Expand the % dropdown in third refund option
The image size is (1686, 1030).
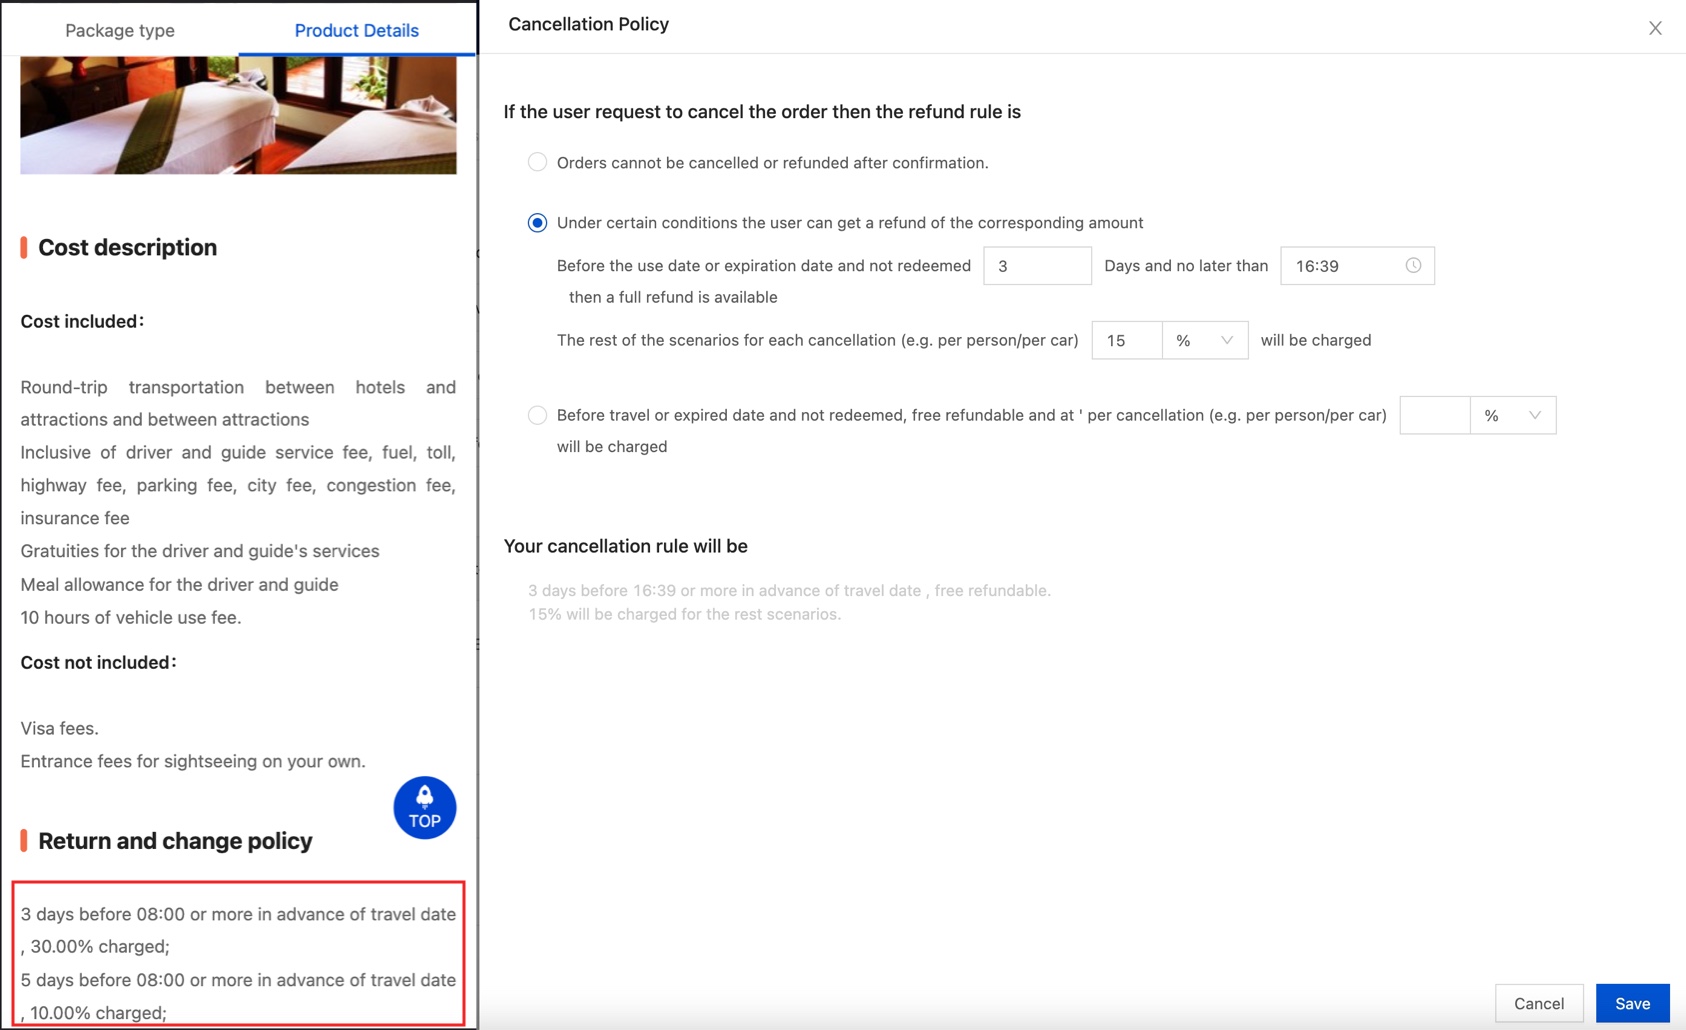1512,416
